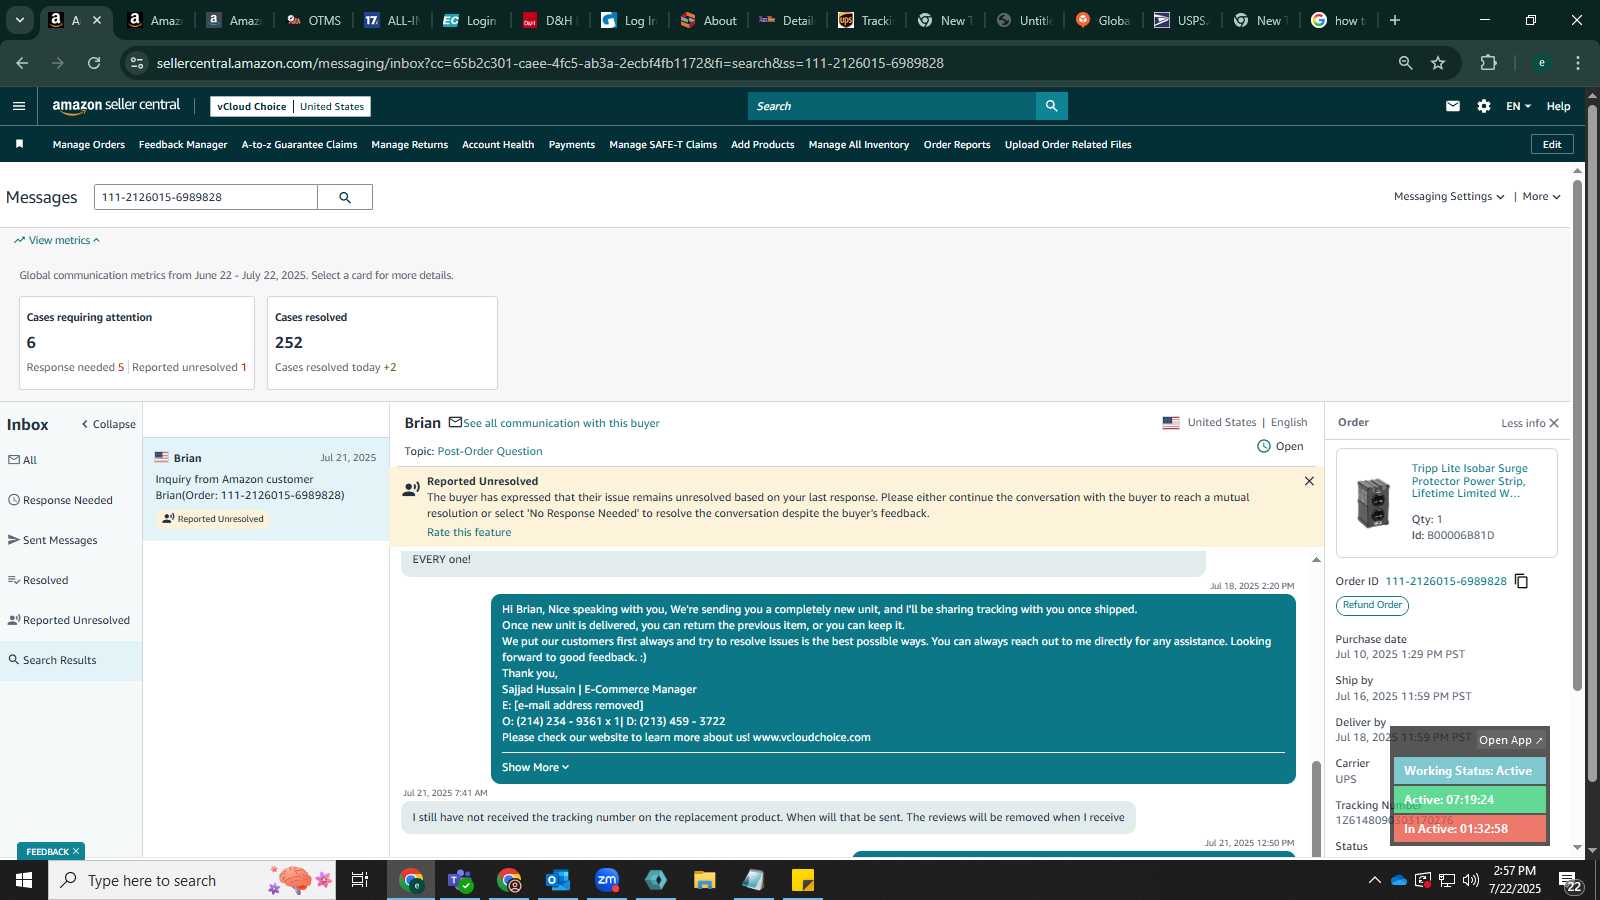Click See all communication with this buyer
This screenshot has height=900, width=1600.
(x=561, y=423)
